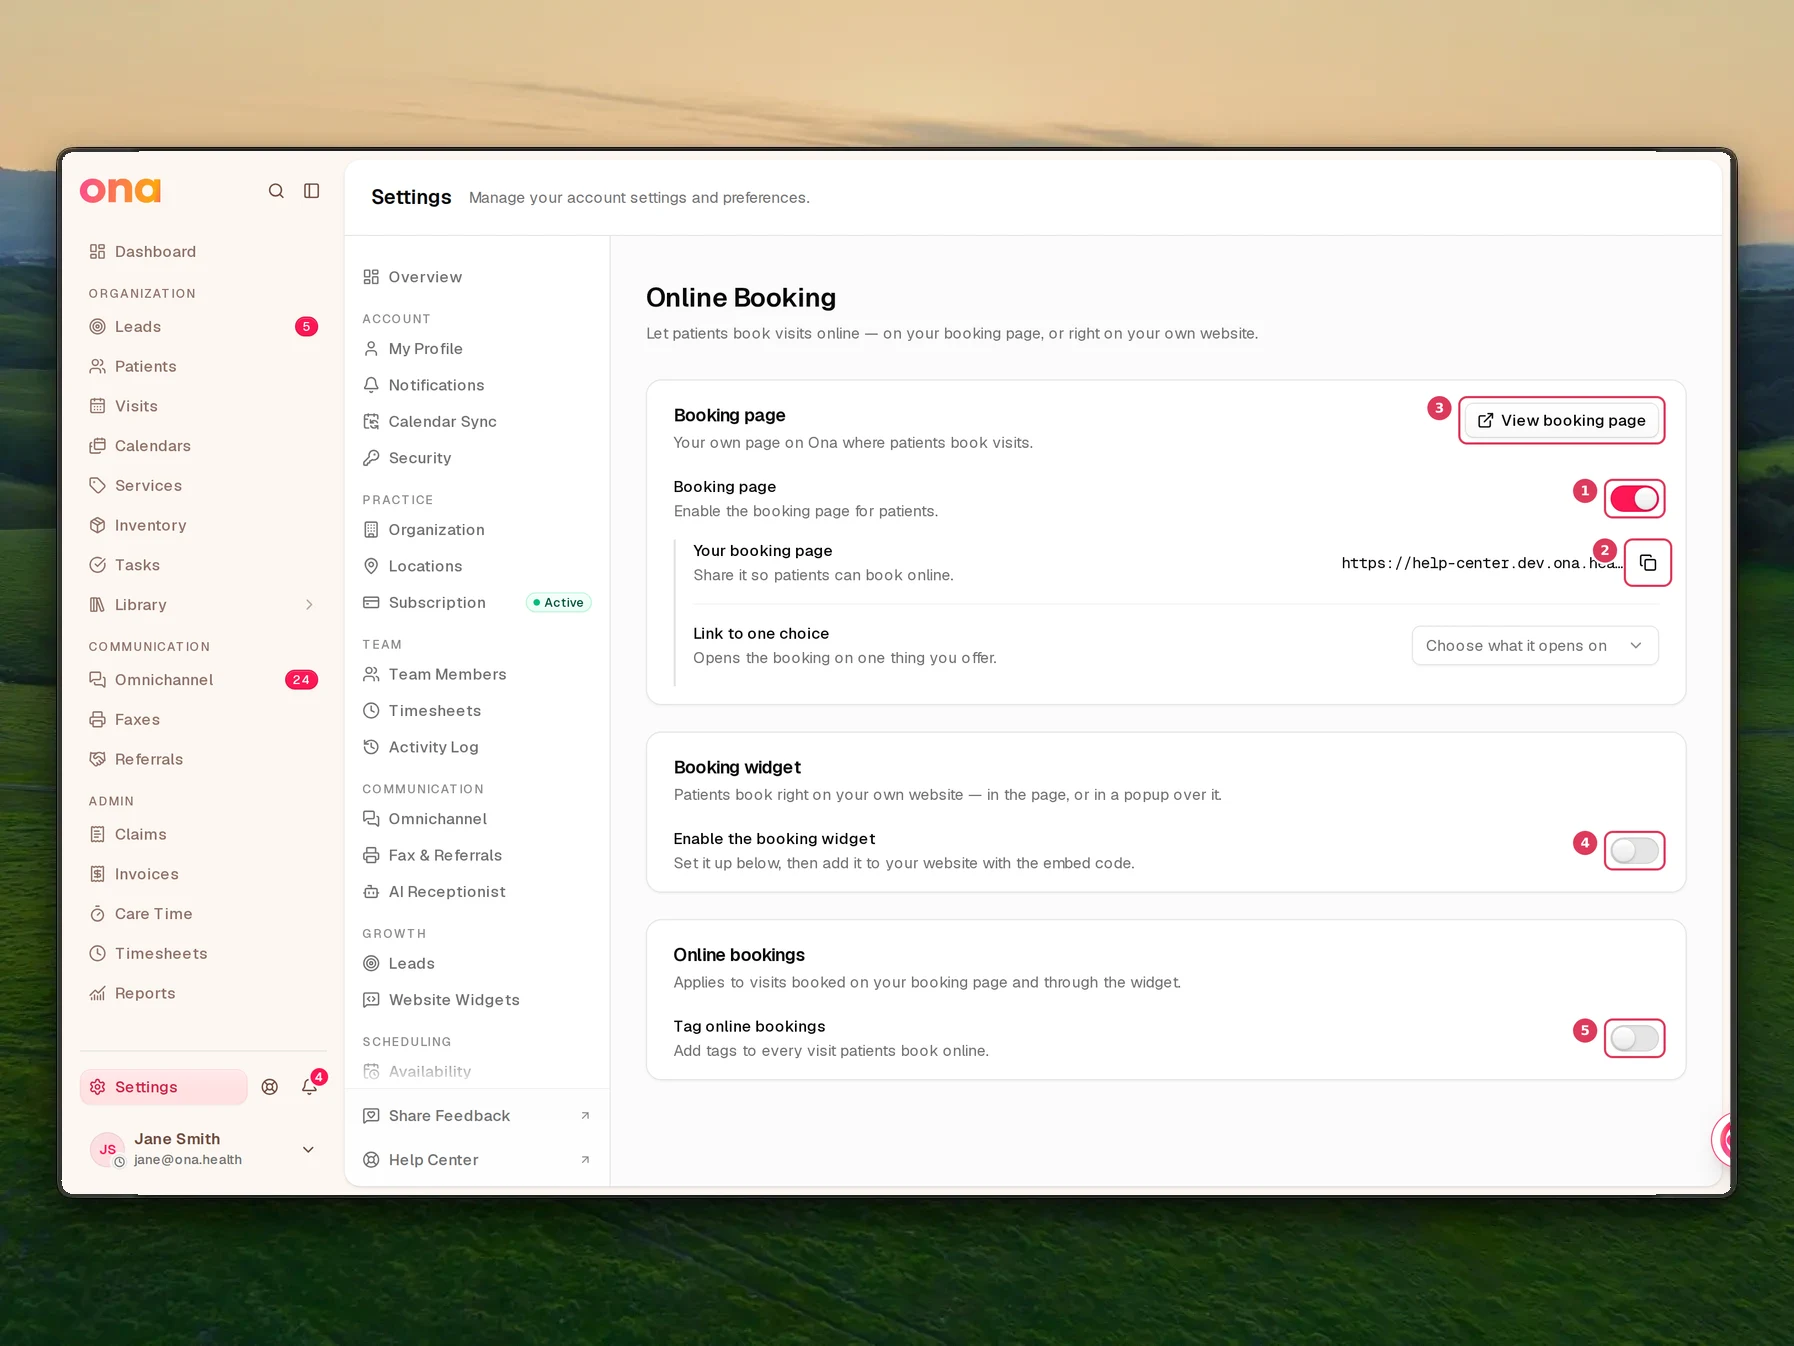Open Patients in main sidebar
1794x1346 pixels.
point(203,367)
